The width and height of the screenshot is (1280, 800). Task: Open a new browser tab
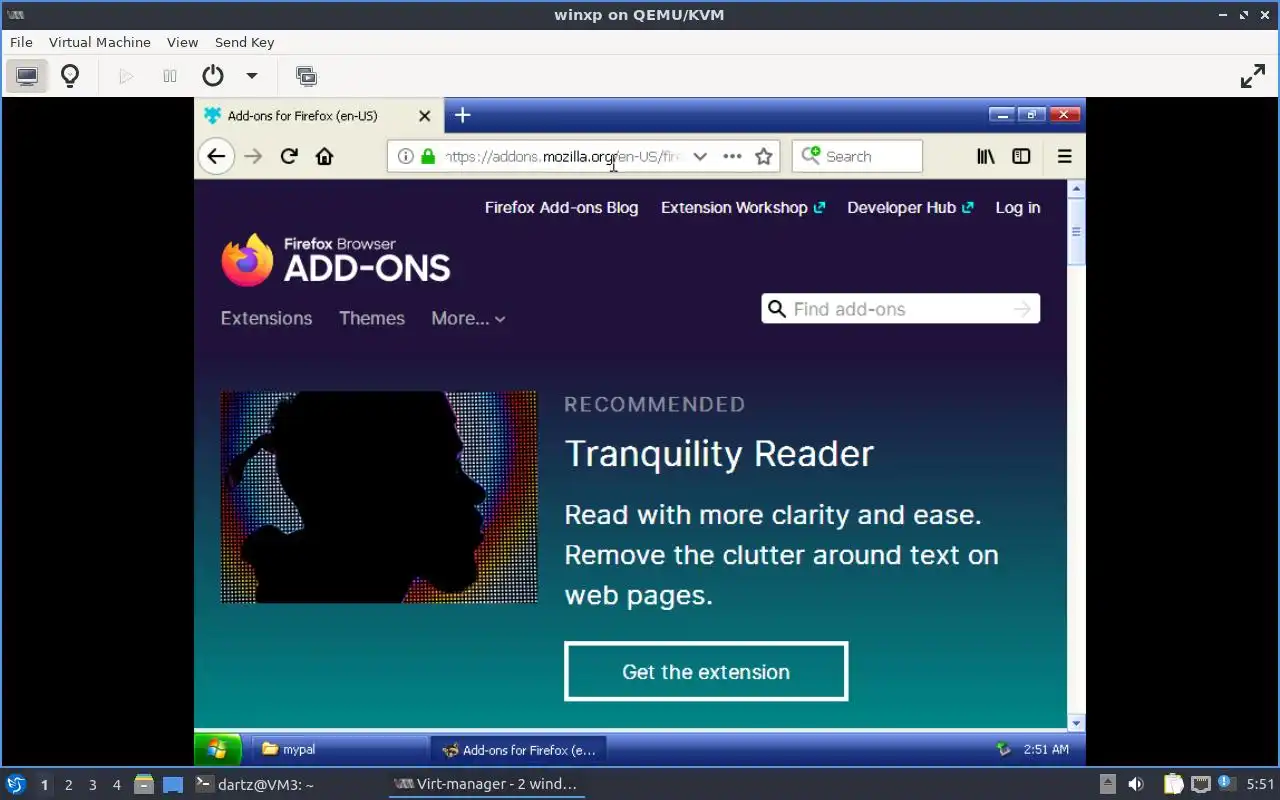[x=462, y=116]
